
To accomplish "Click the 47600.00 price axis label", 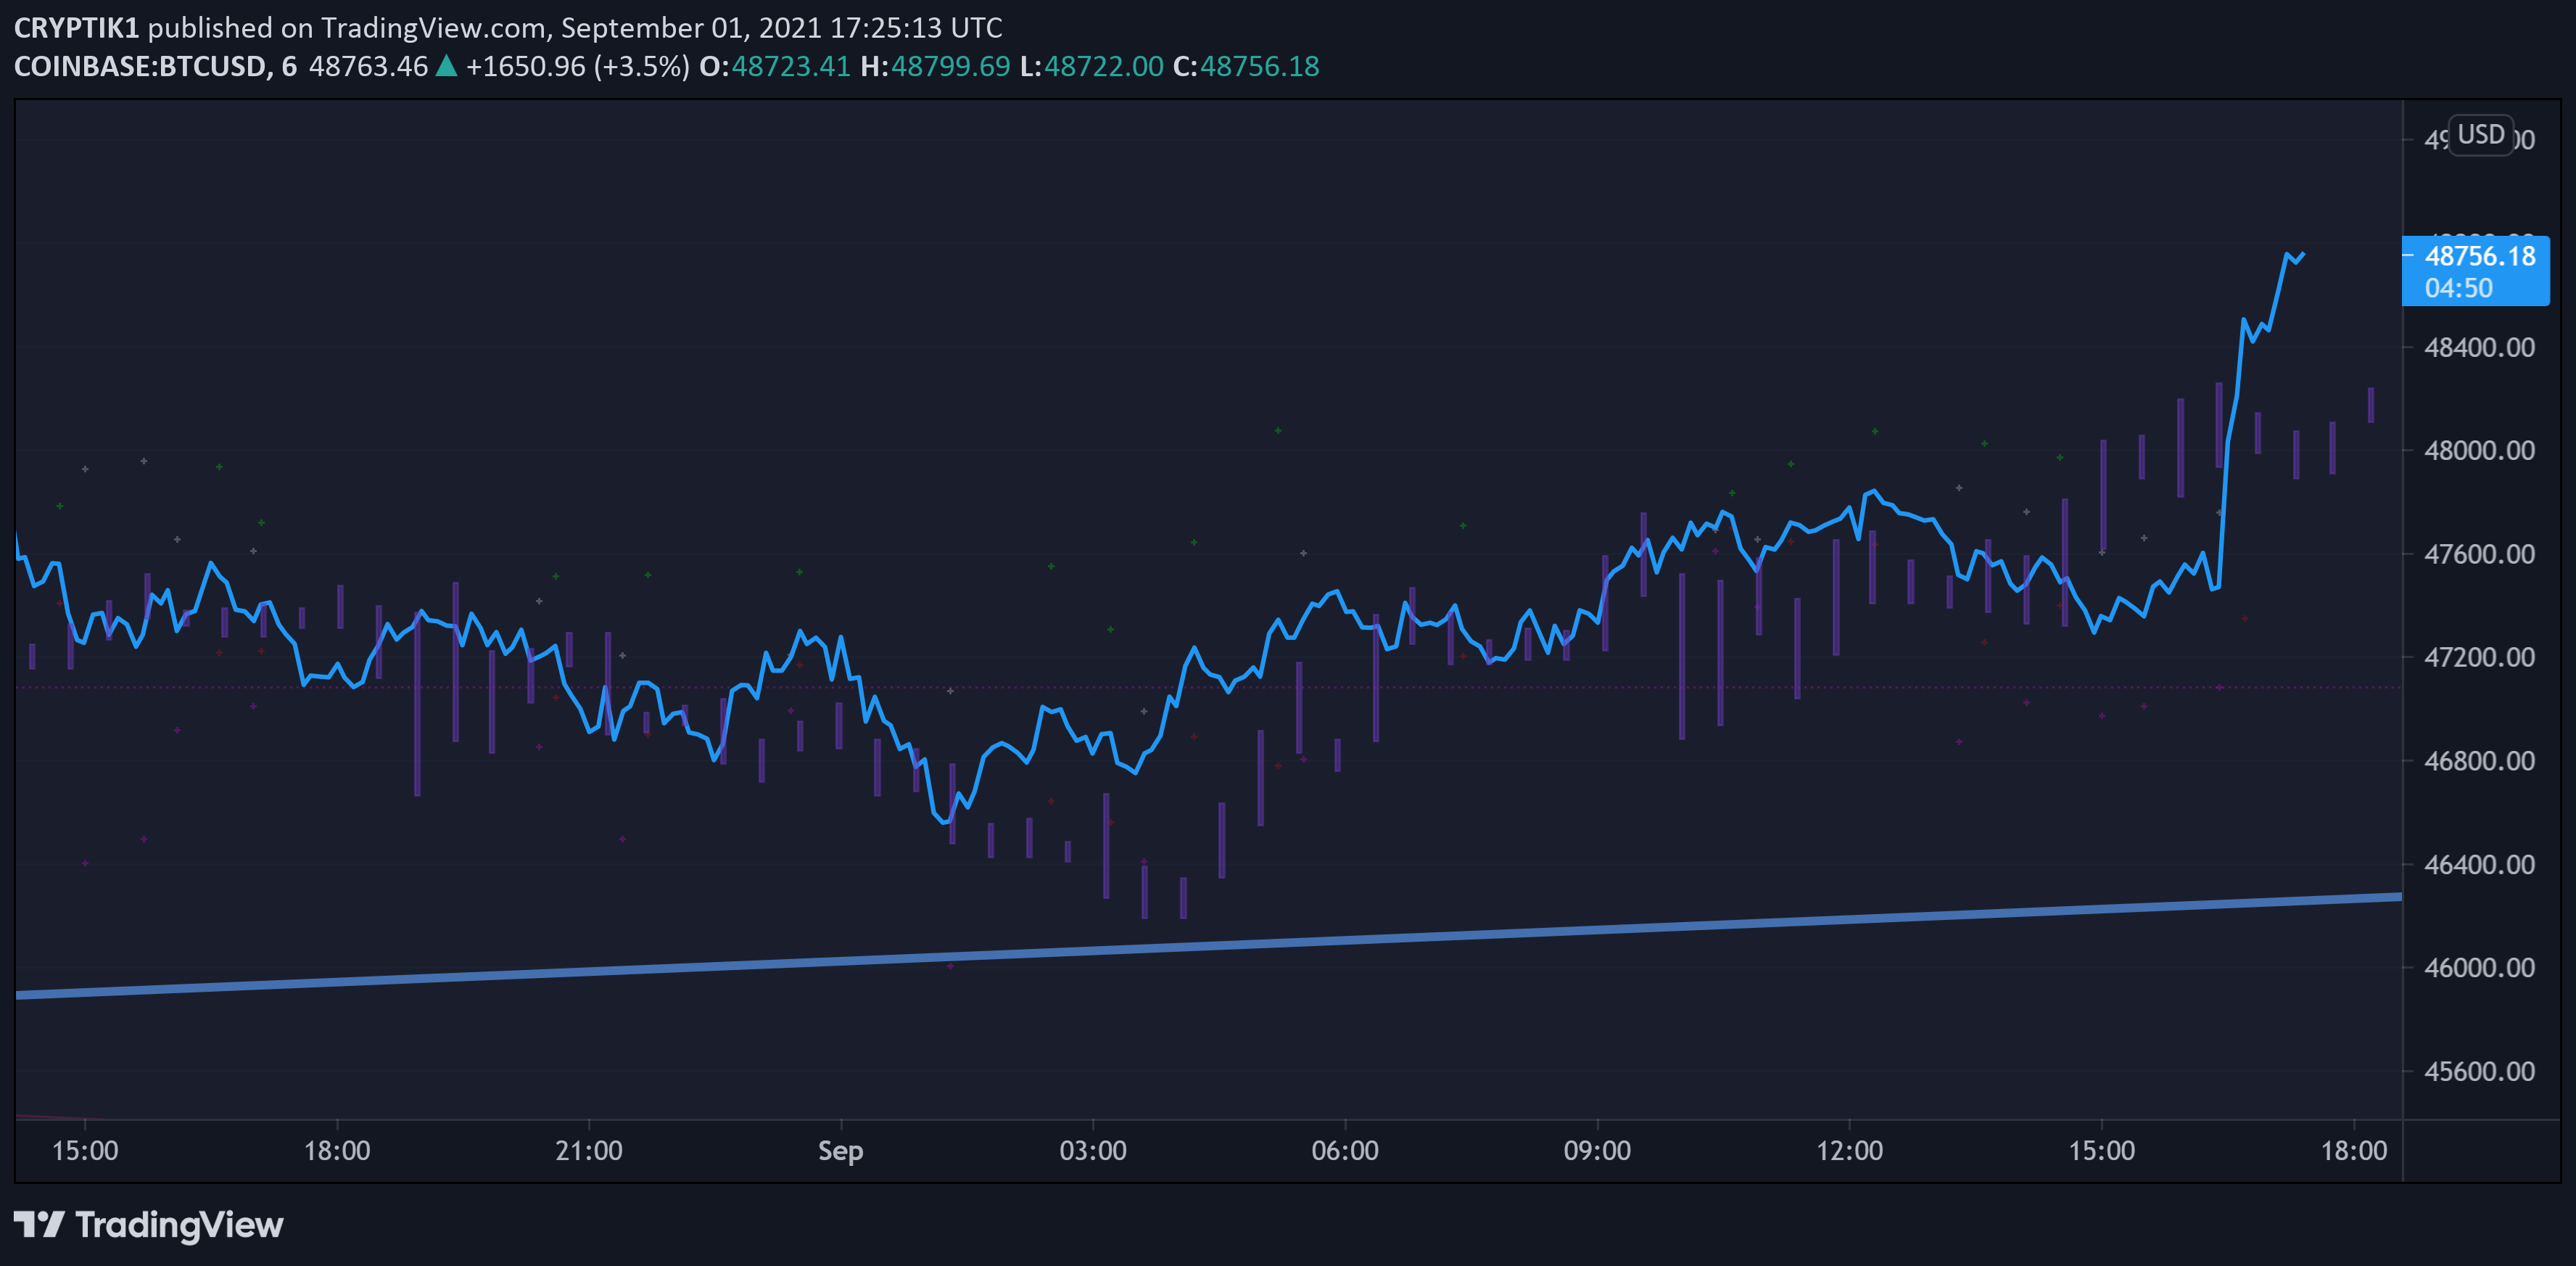I will pos(2479,554).
